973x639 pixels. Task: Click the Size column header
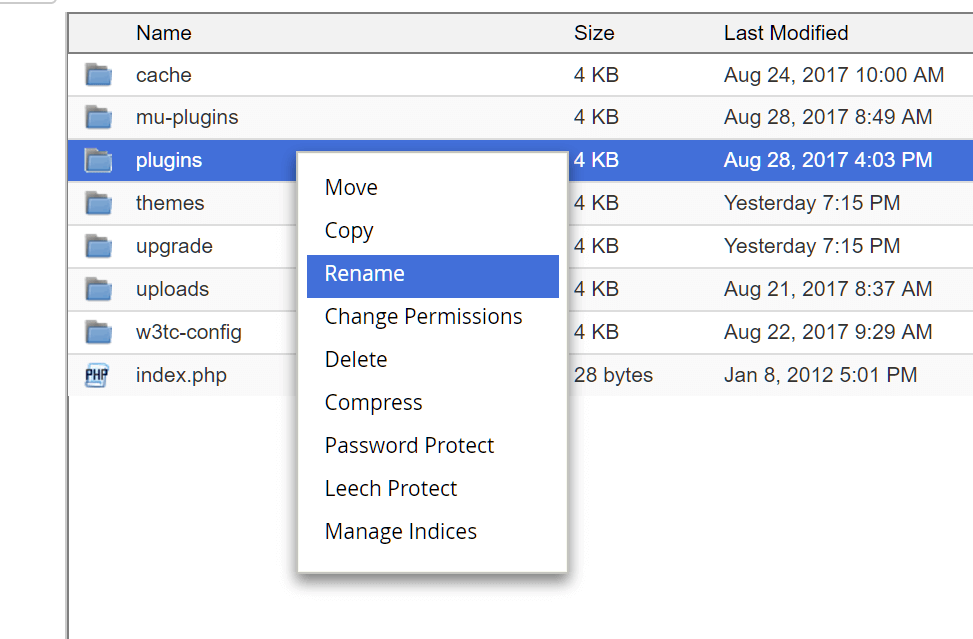[x=594, y=33]
